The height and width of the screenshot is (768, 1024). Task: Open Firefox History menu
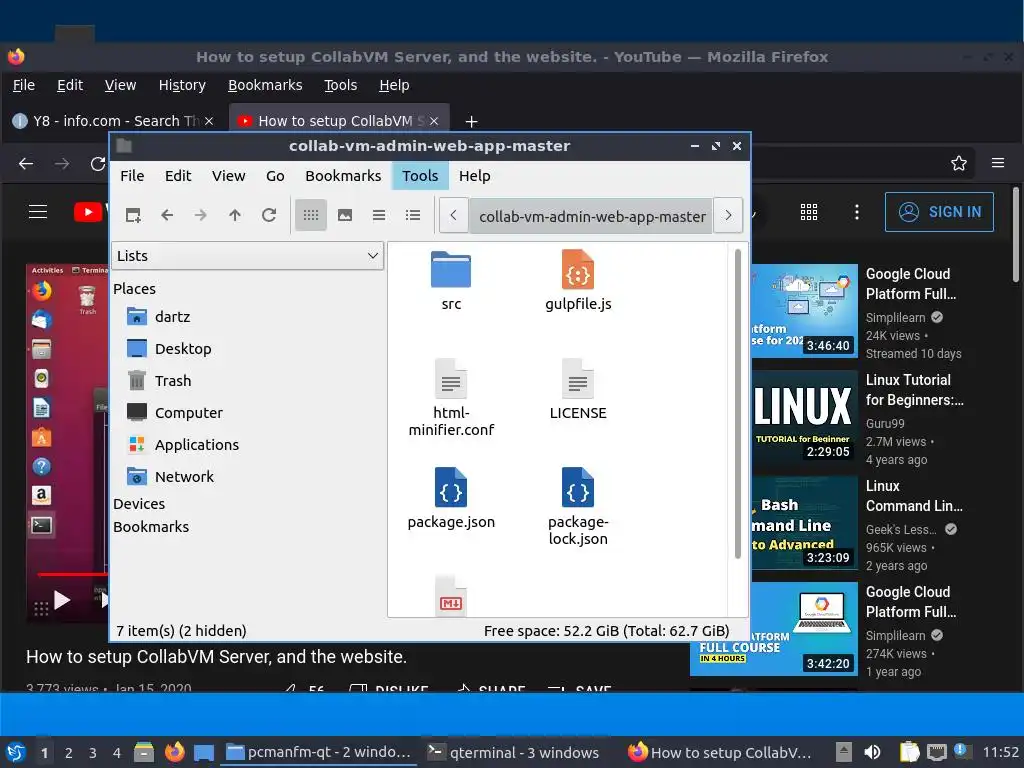click(x=182, y=85)
